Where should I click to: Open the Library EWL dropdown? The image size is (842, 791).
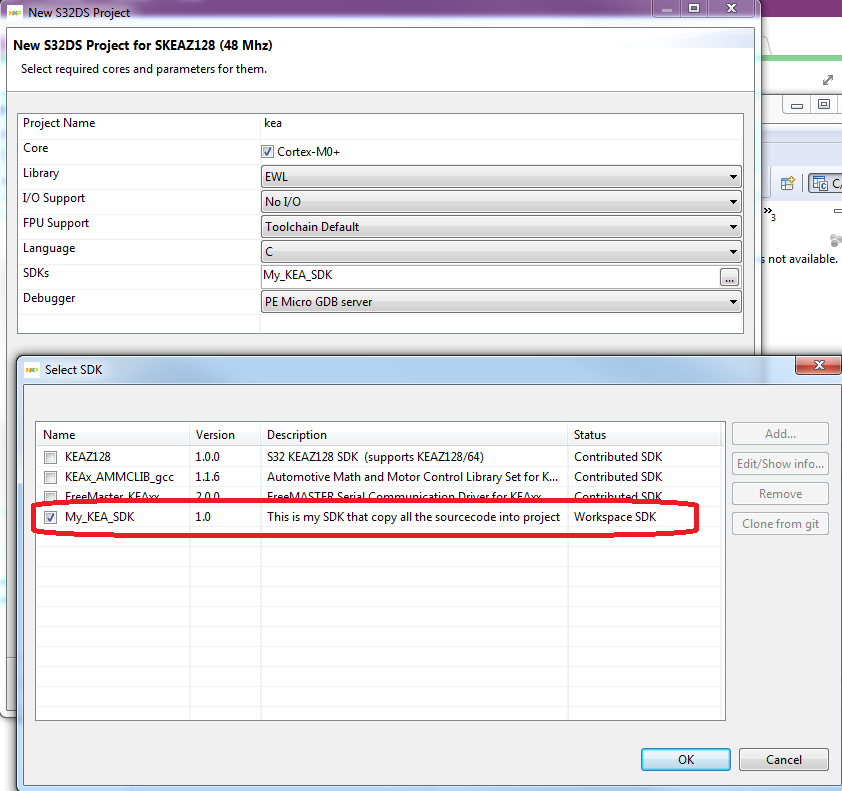(501, 177)
